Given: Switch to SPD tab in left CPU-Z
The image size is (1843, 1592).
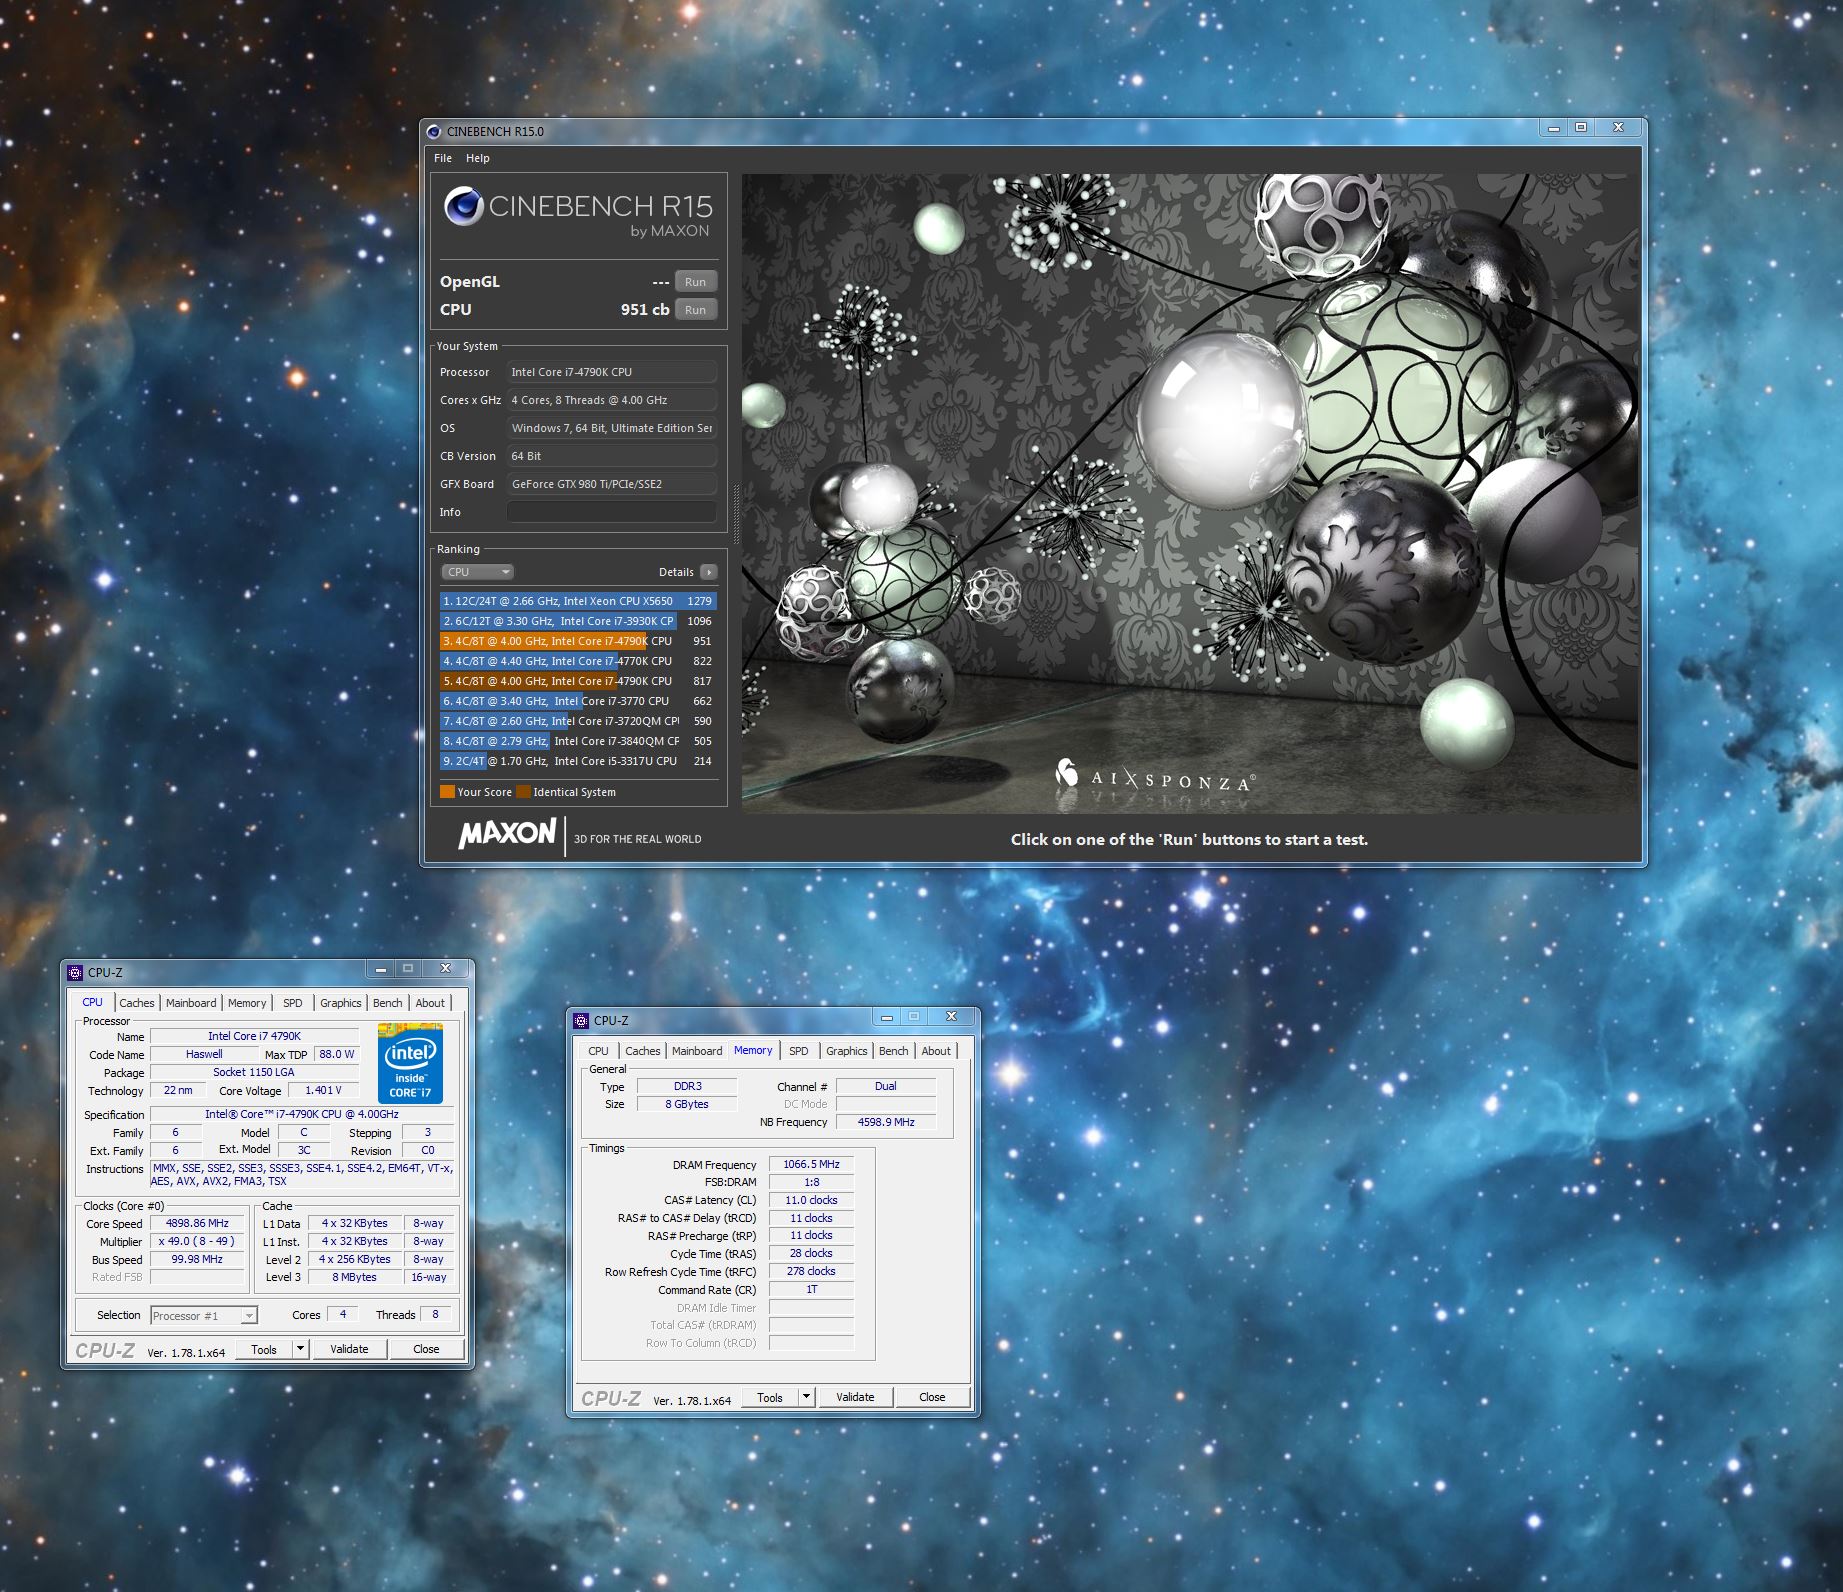Looking at the screenshot, I should [292, 1003].
